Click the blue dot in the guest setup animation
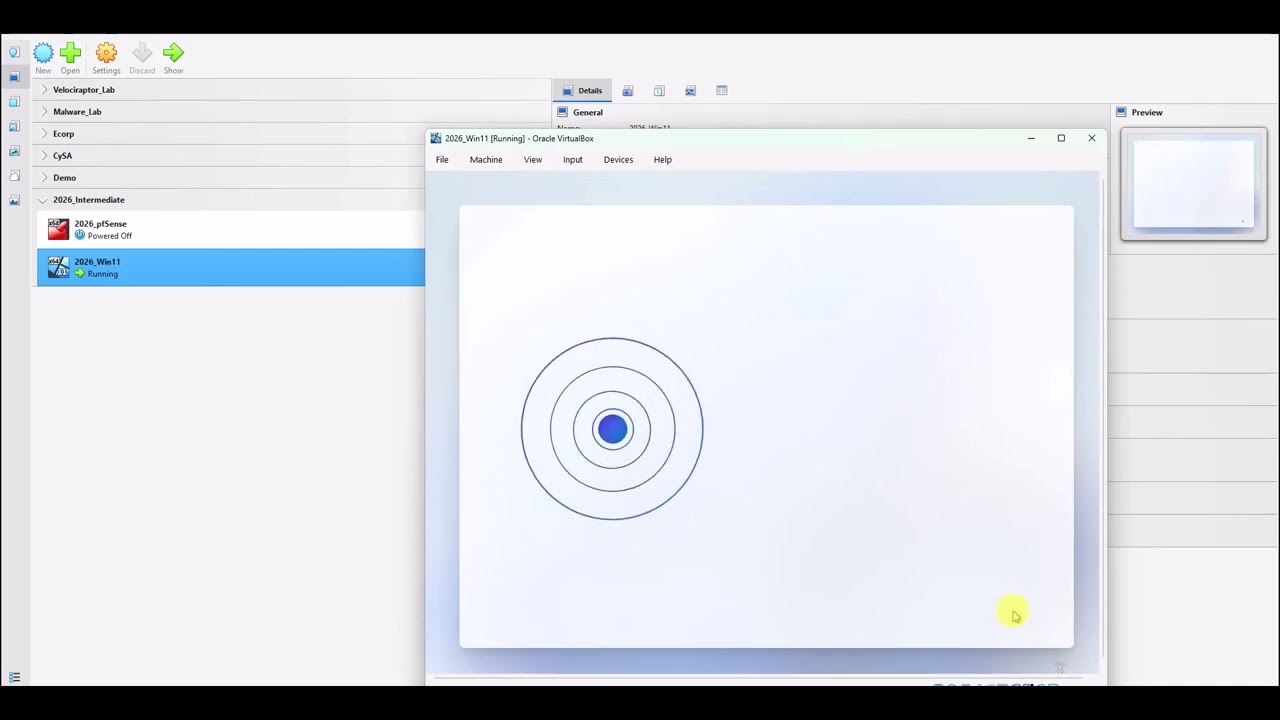The width and height of the screenshot is (1280, 720). click(612, 429)
